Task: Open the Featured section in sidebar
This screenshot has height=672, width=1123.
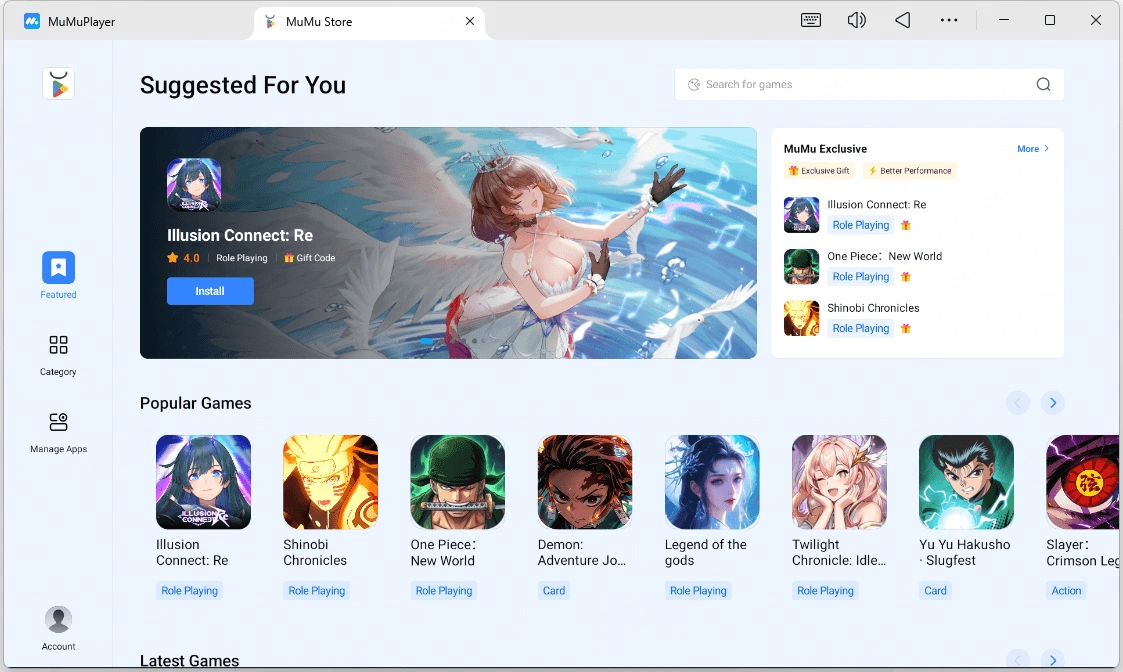Action: [58, 275]
